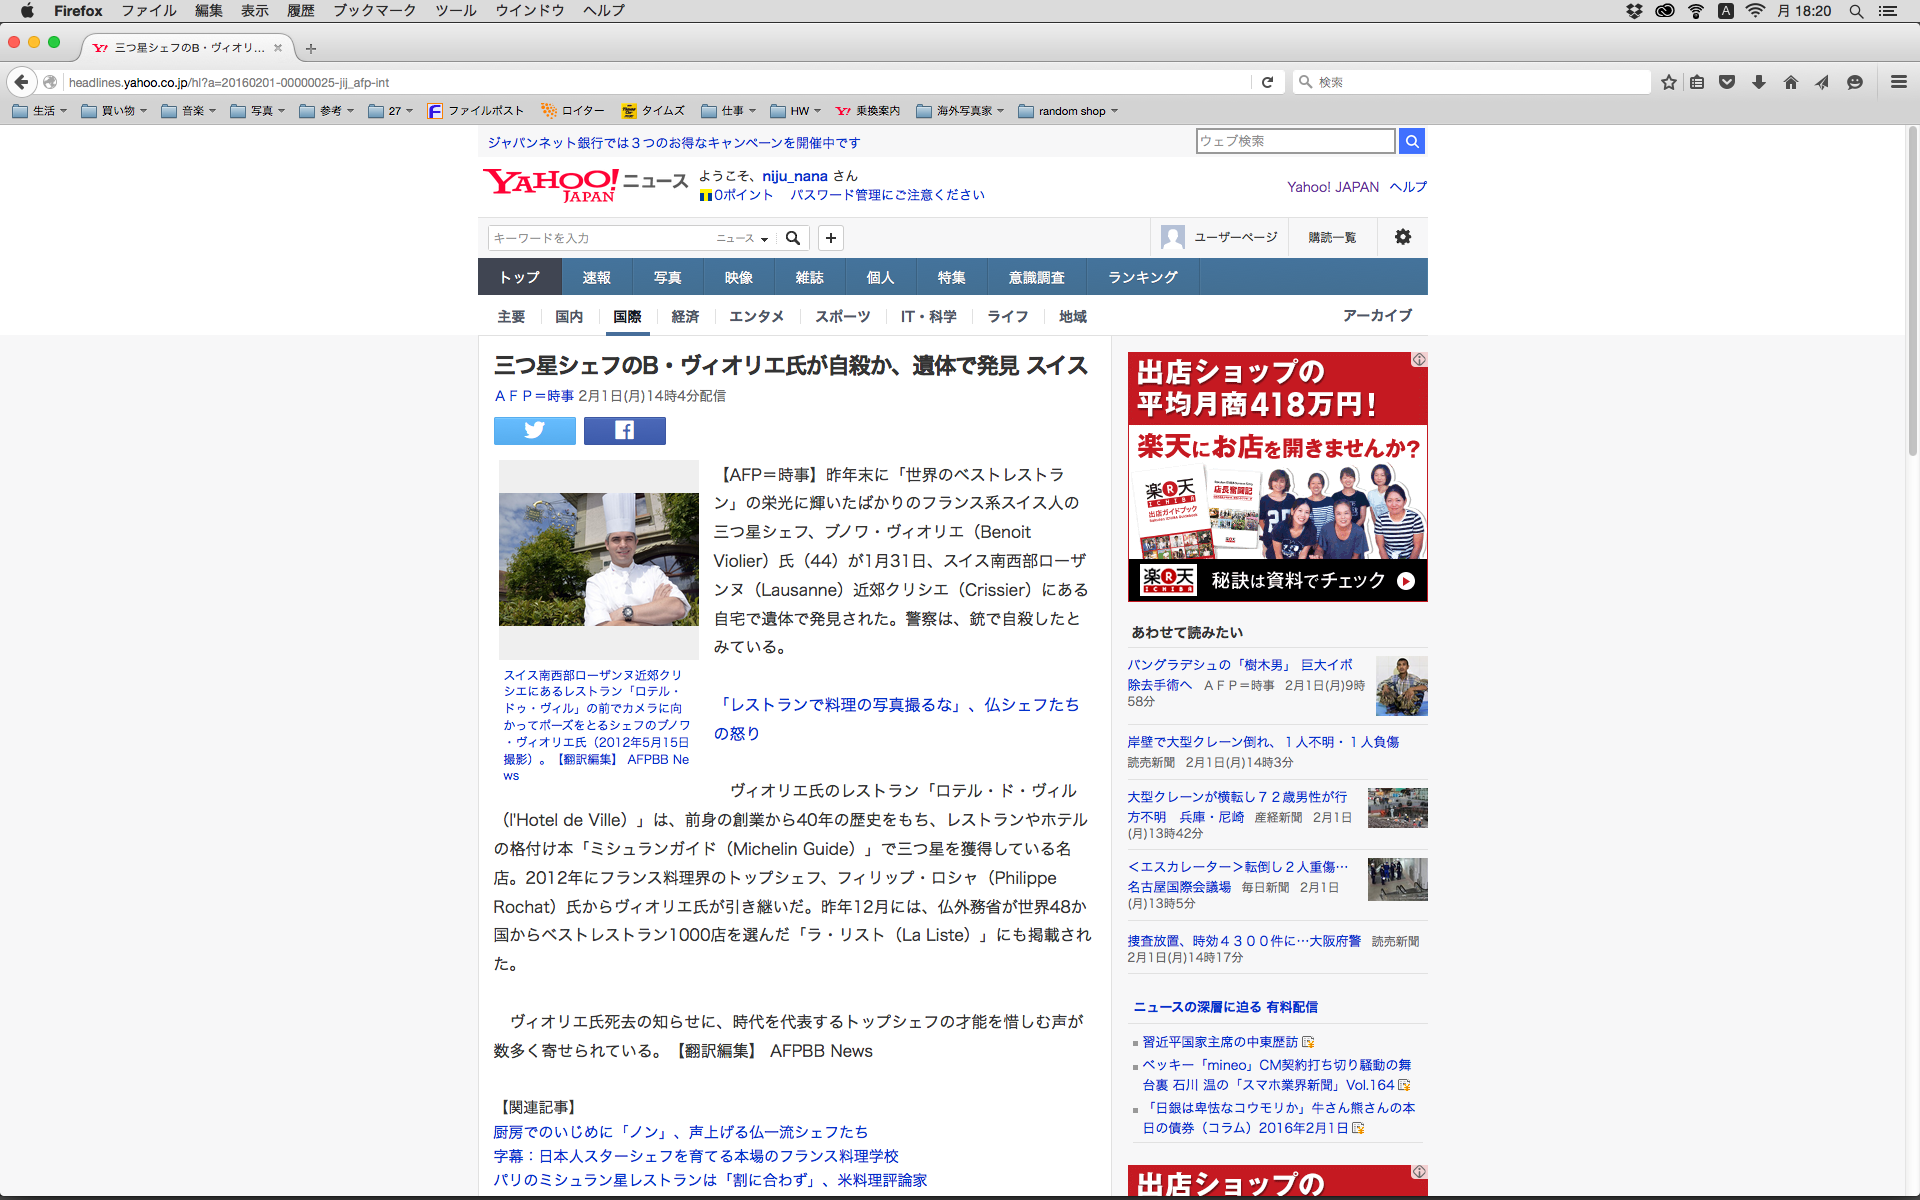Open the アーカイブ link

1376,315
